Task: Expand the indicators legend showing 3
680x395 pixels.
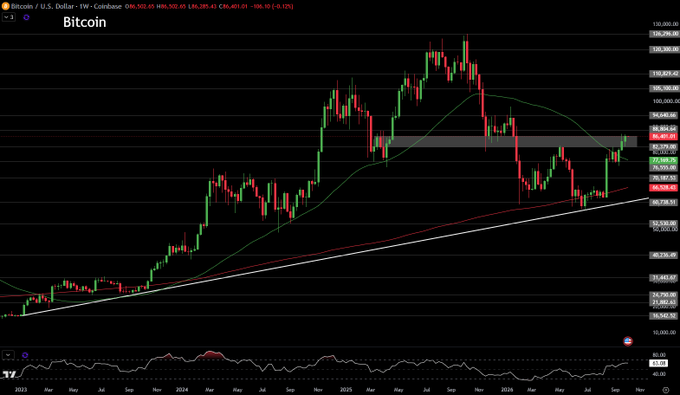Action: 9,17
